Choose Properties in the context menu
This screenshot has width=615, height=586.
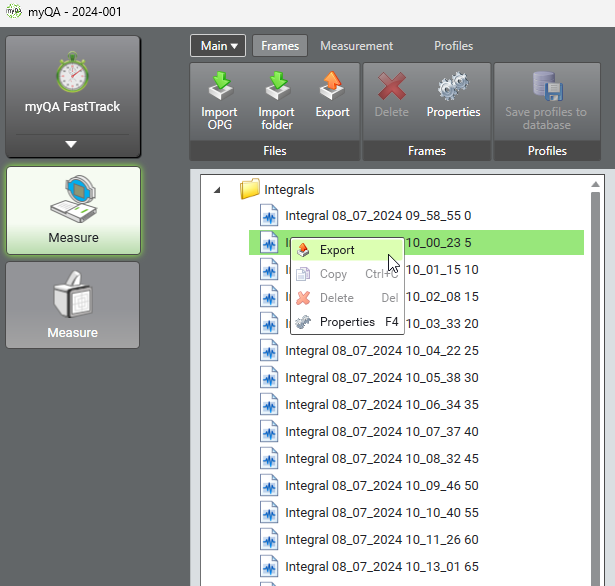click(347, 322)
